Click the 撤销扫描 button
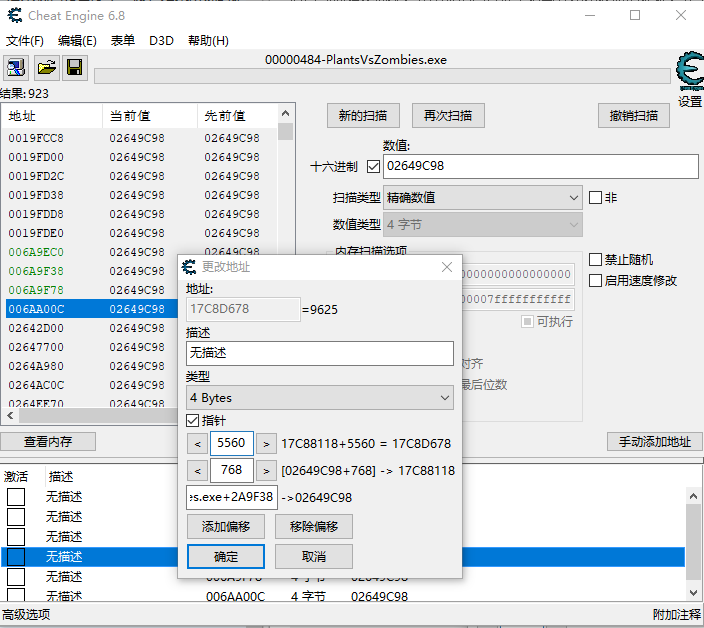Screen dimensions: 704x628 point(634,116)
